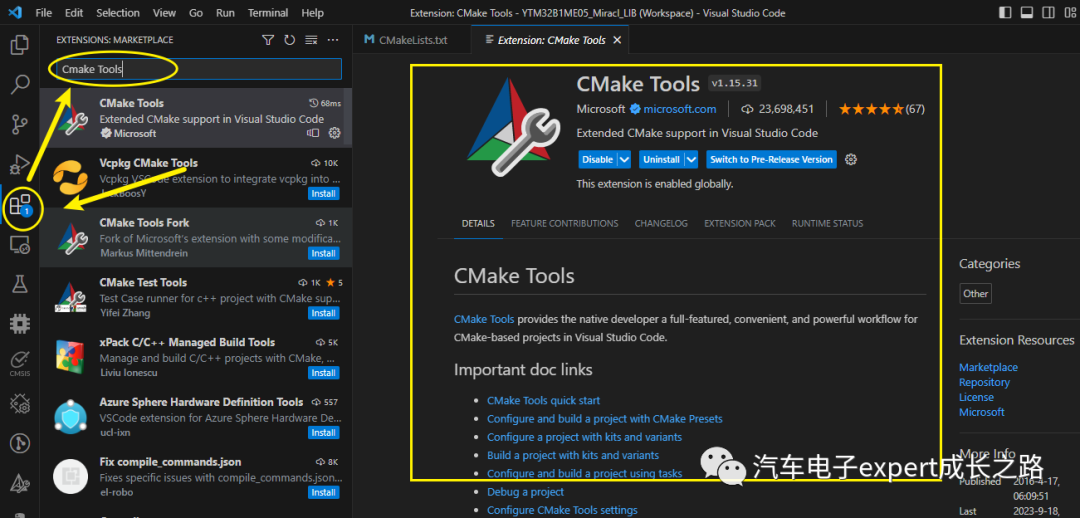1080x518 pixels.
Task: Open the Repository resource link
Action: point(984,382)
